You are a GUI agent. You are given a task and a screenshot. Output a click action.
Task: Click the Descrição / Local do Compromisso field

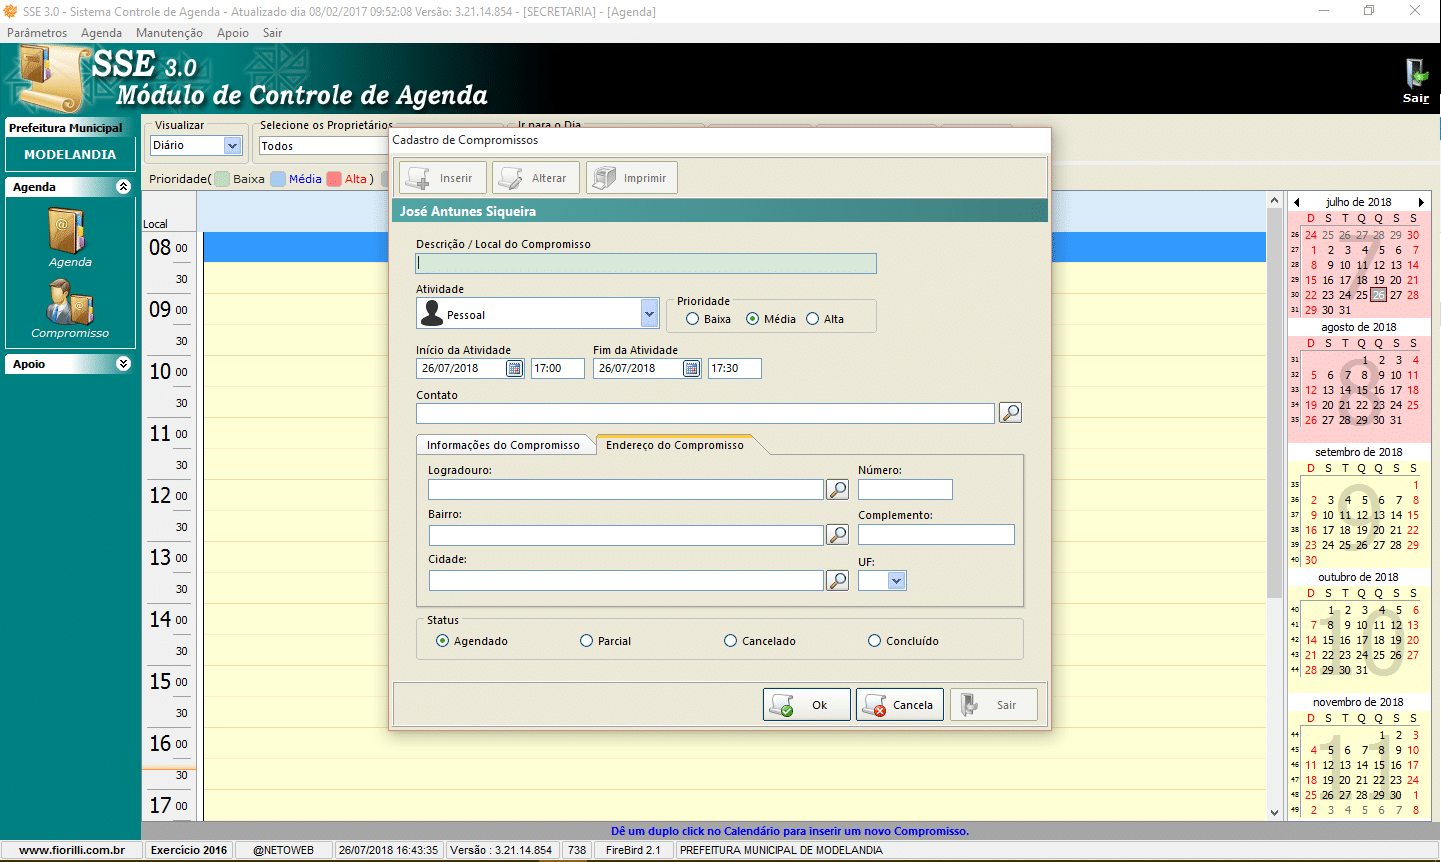pyautogui.click(x=646, y=264)
